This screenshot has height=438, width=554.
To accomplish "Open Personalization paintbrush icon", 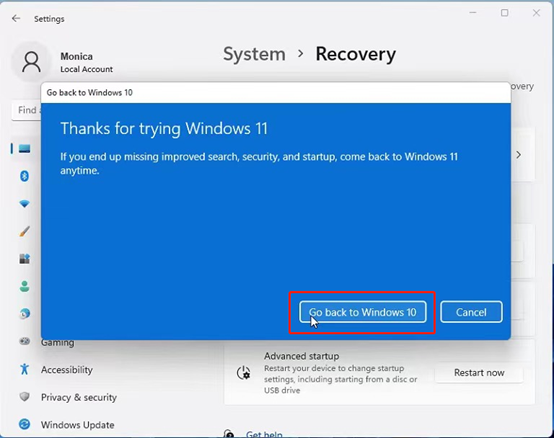I will (24, 231).
